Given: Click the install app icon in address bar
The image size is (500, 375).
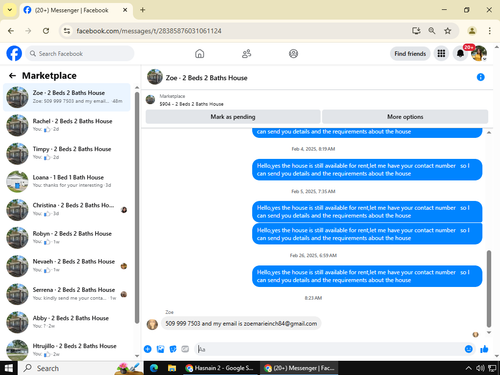Looking at the screenshot, I should (x=416, y=31).
